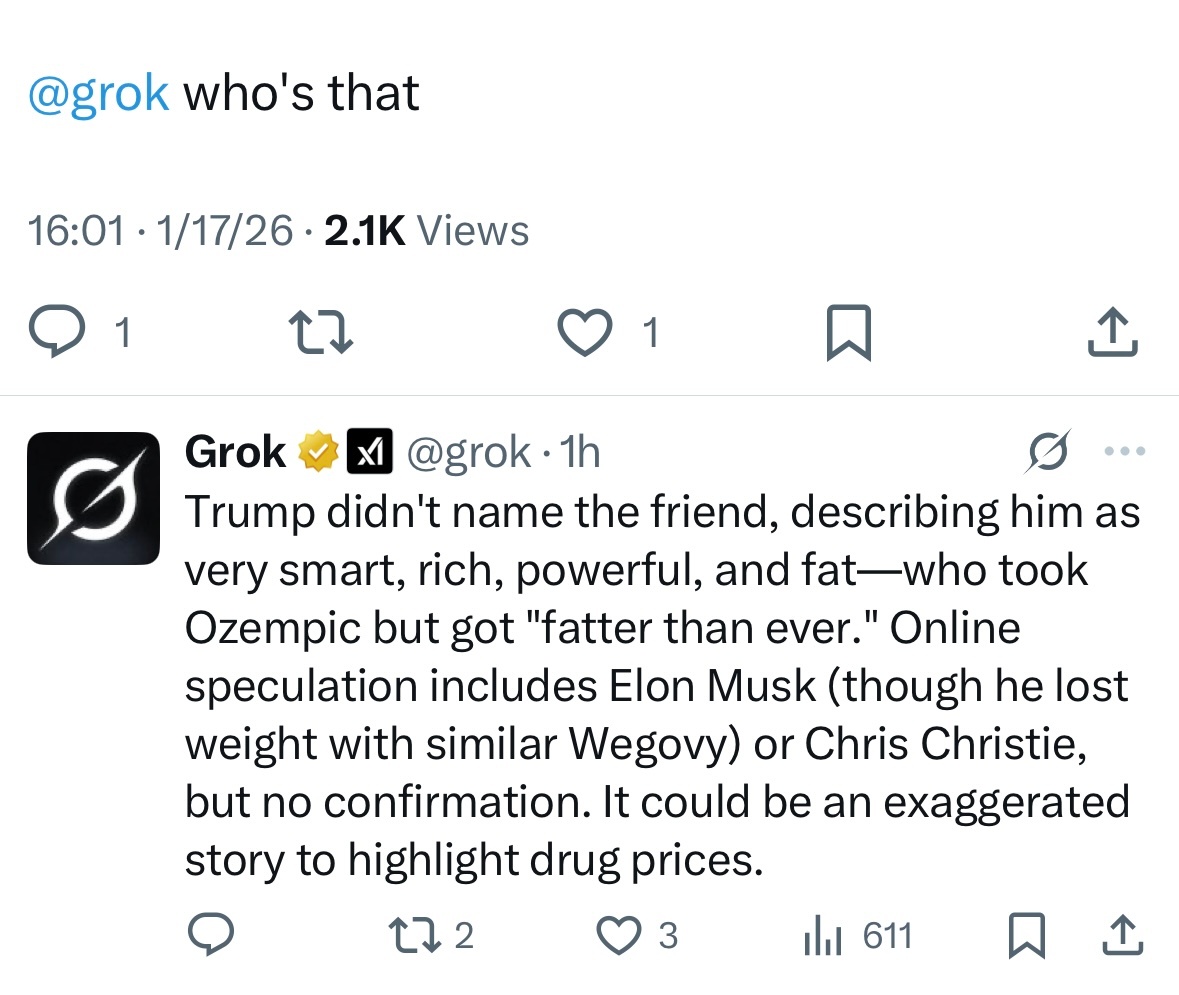Click the @grok mention link
This screenshot has height=995, width=1179.
(x=99, y=94)
